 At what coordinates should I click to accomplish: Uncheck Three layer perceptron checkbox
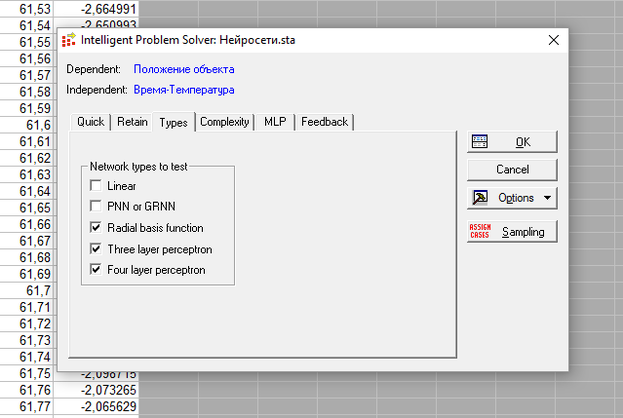(95, 249)
